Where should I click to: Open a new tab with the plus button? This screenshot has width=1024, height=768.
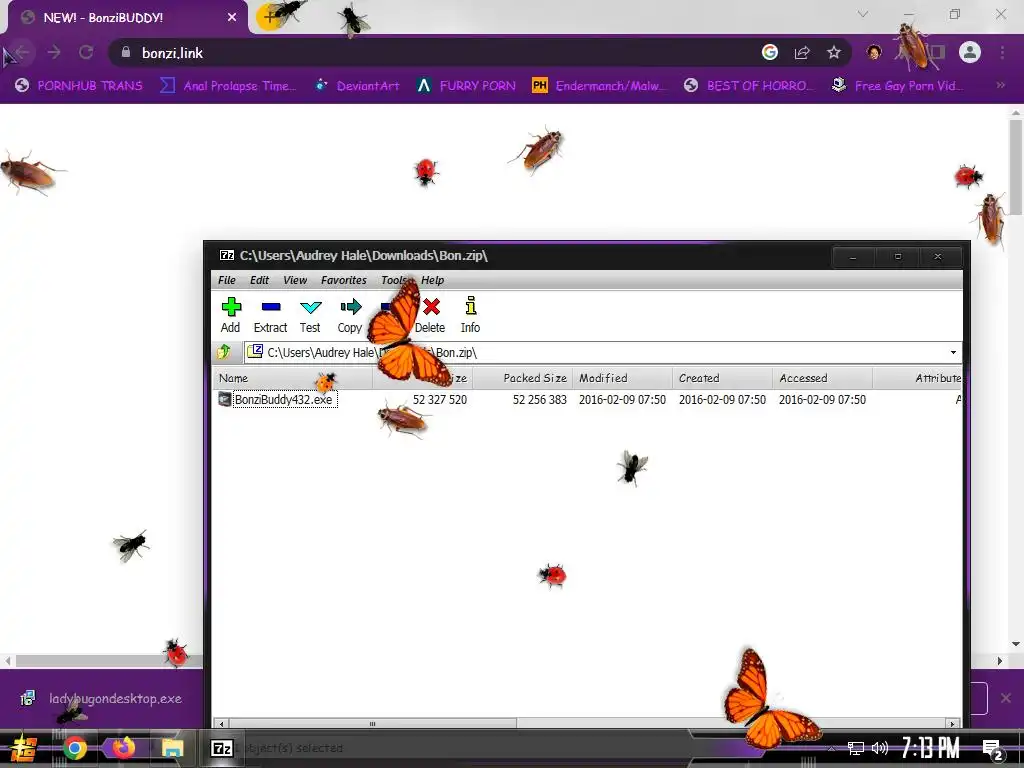coord(268,17)
